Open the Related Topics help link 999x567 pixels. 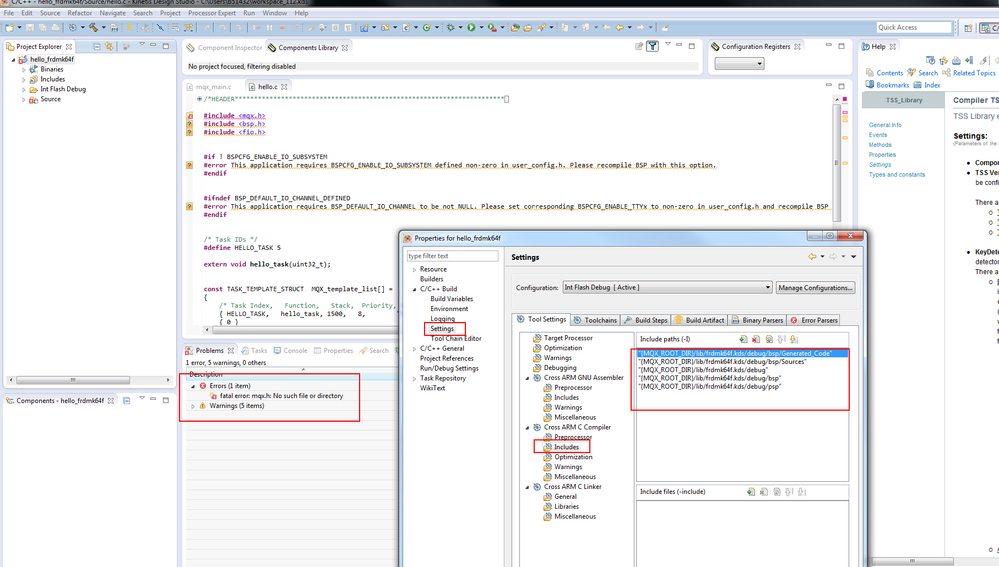point(973,73)
